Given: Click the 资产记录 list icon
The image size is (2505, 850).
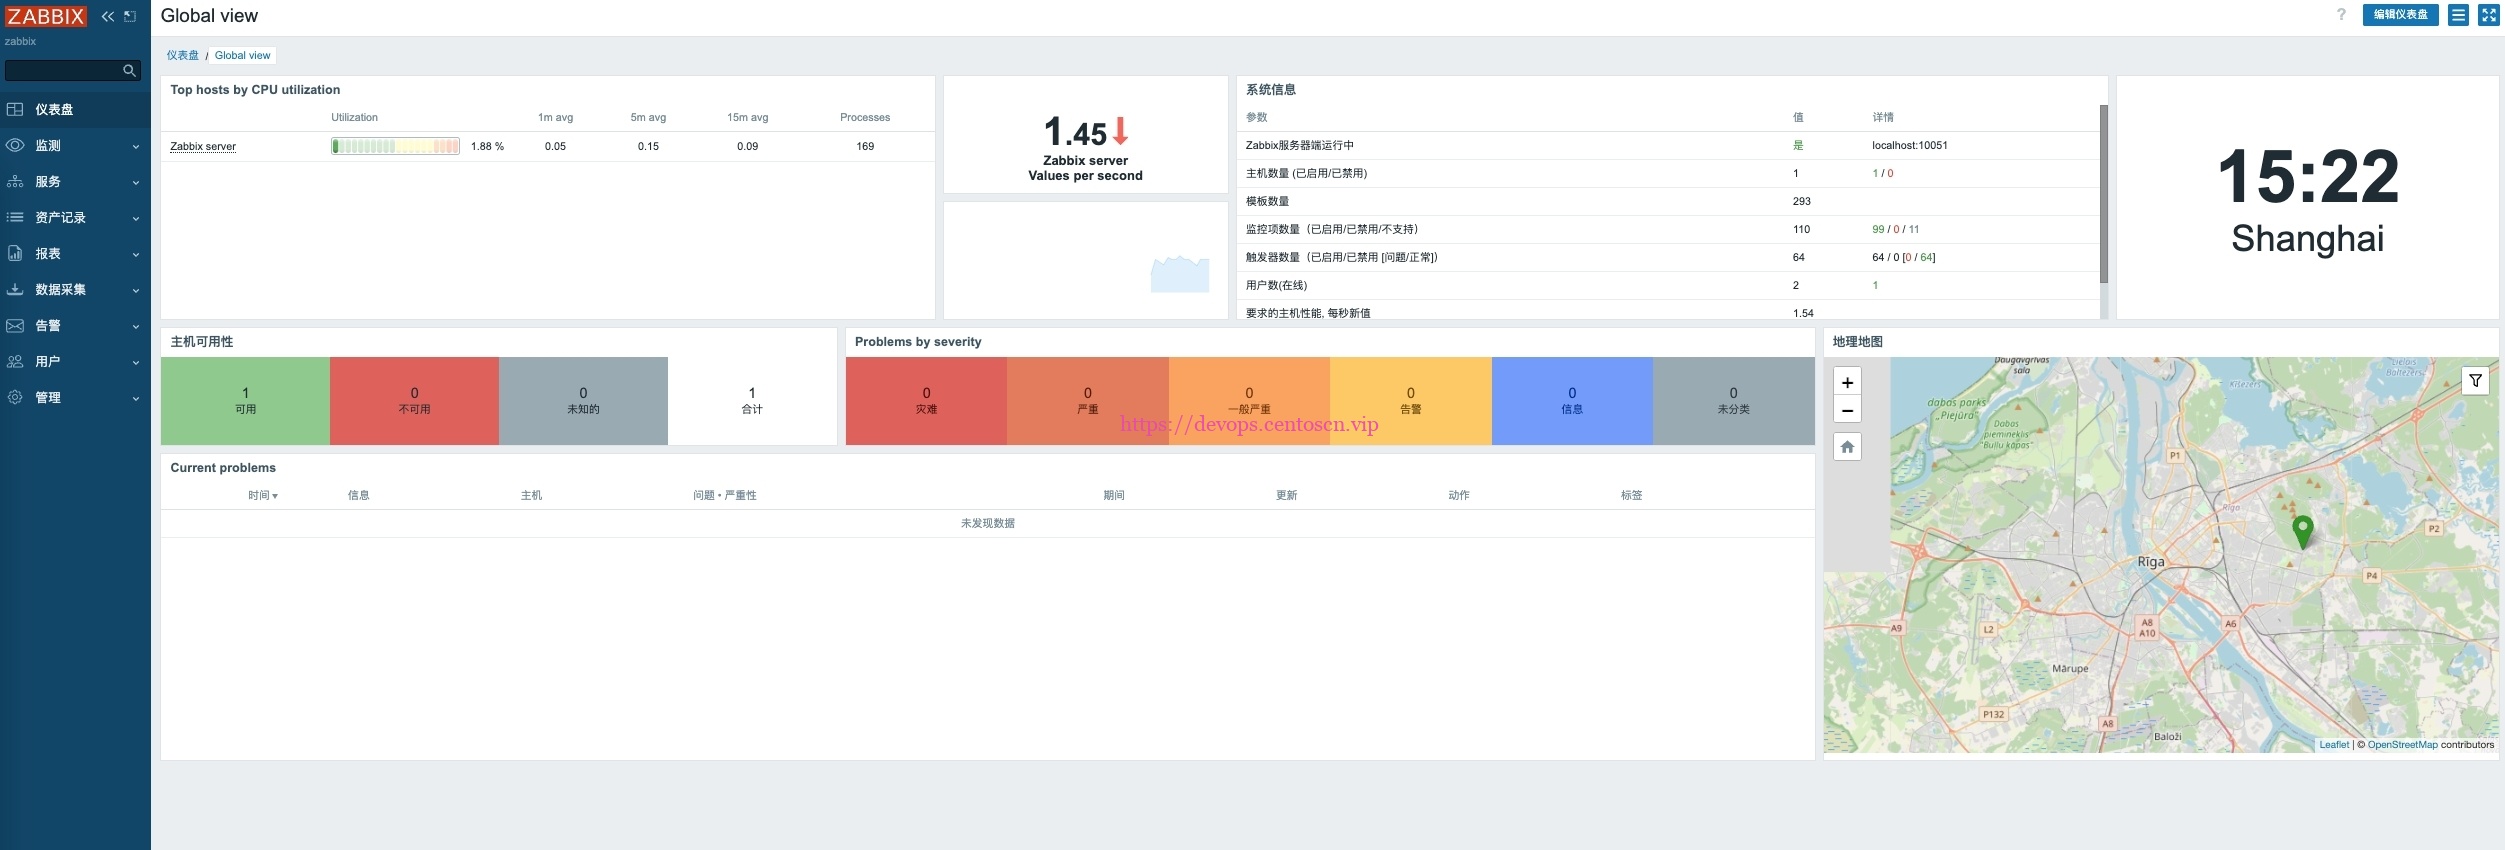Looking at the screenshot, I should [15, 217].
